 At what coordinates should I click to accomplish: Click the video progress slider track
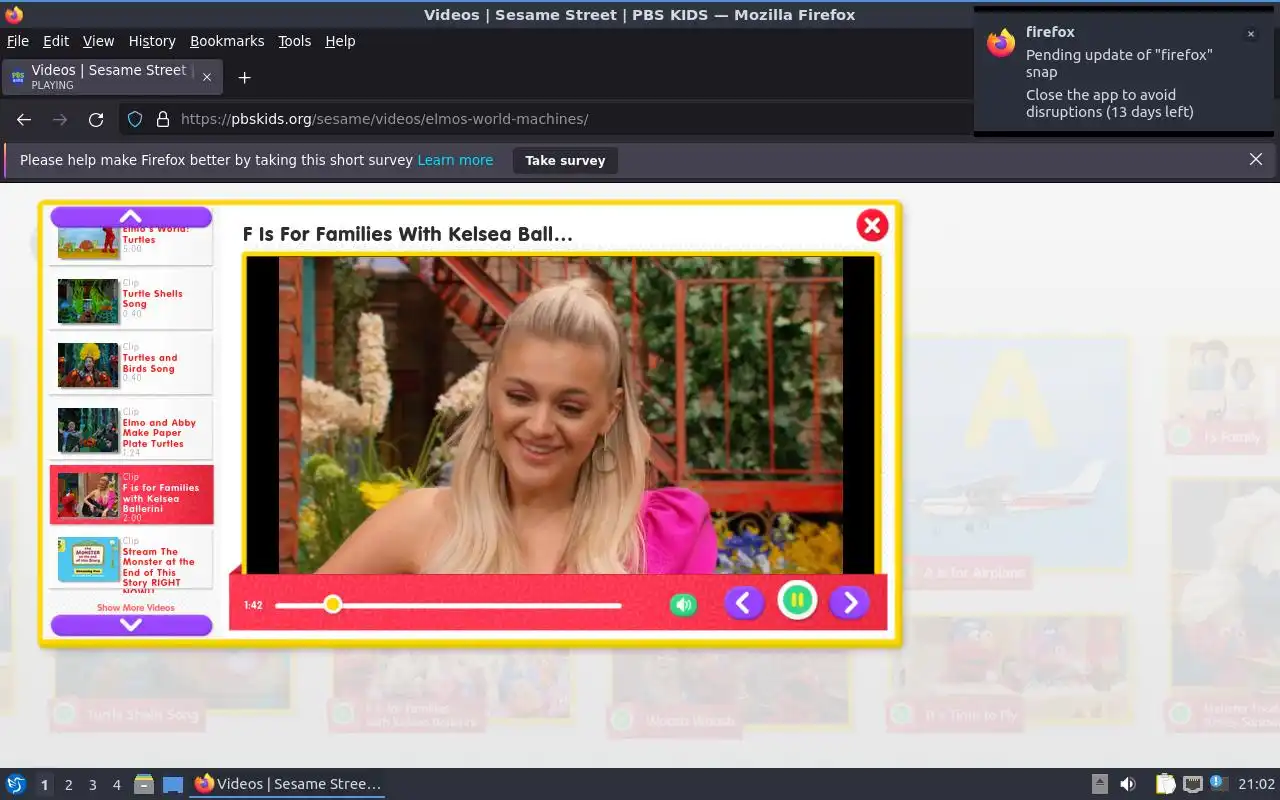(448, 605)
